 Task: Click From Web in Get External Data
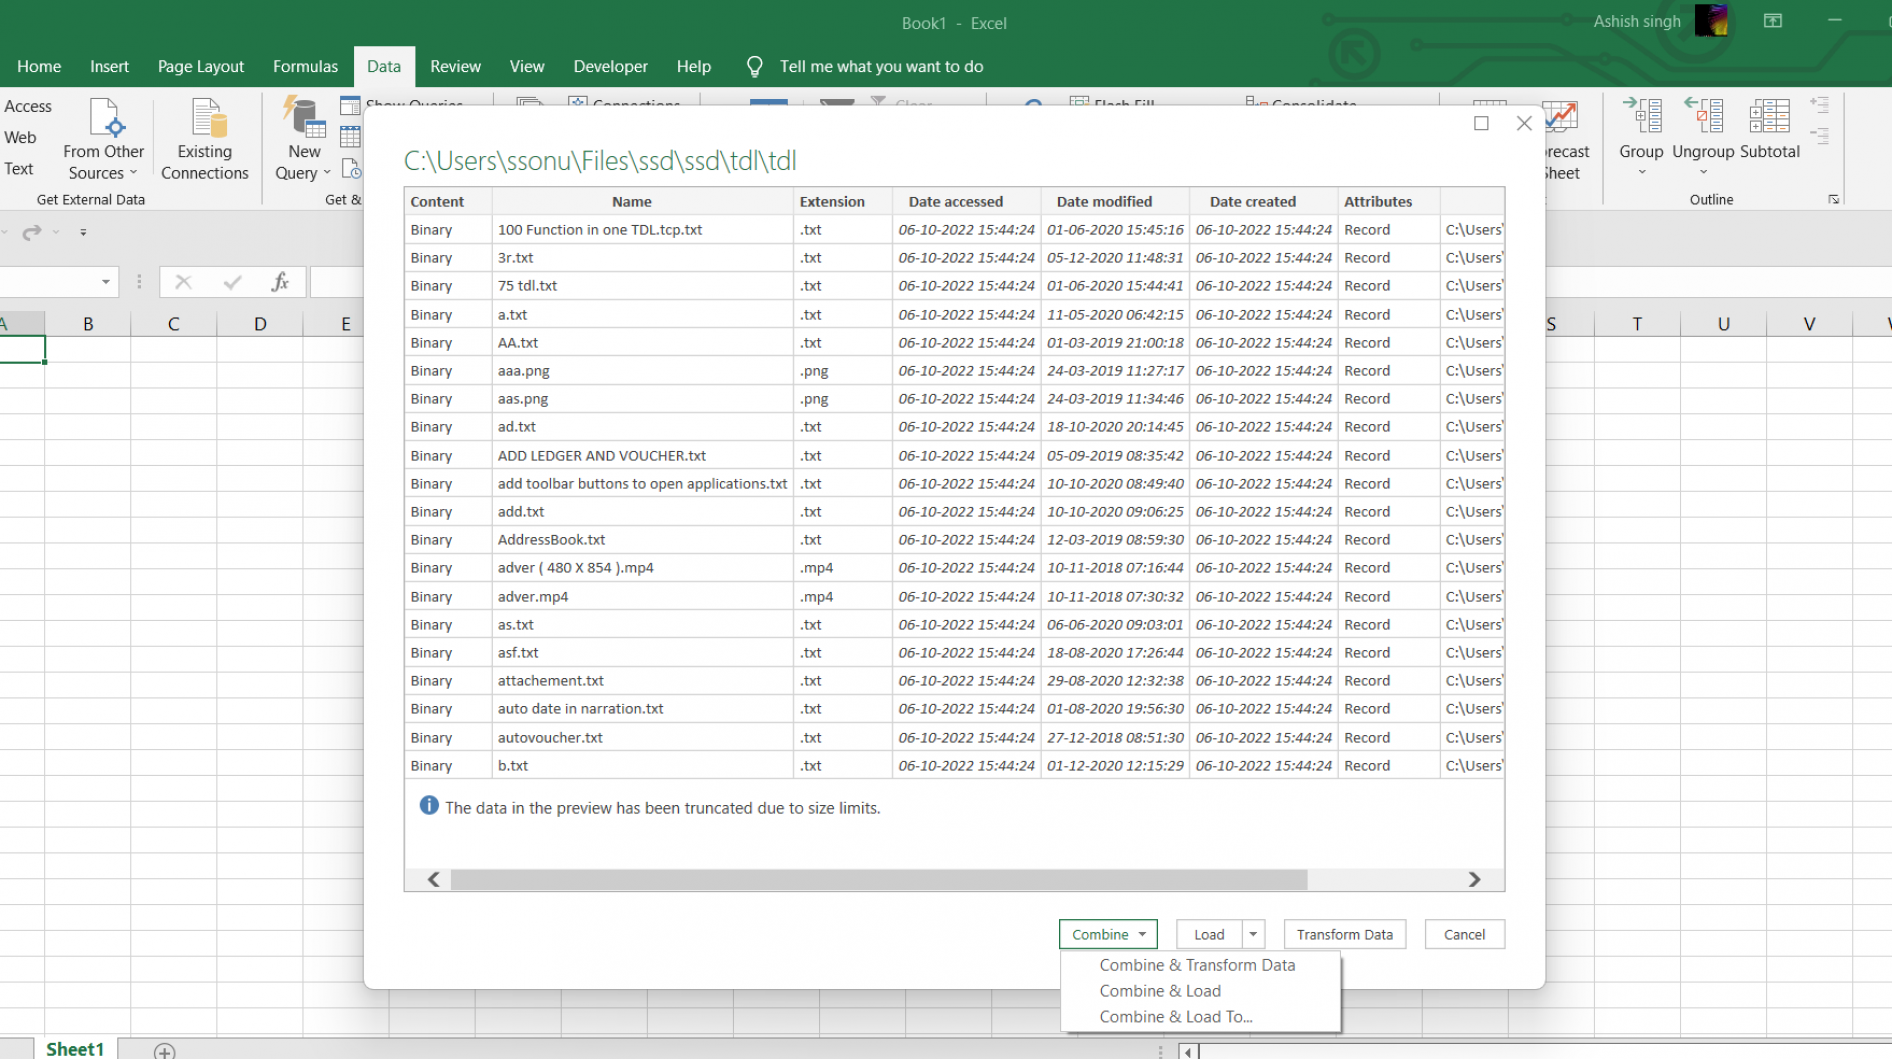20,137
